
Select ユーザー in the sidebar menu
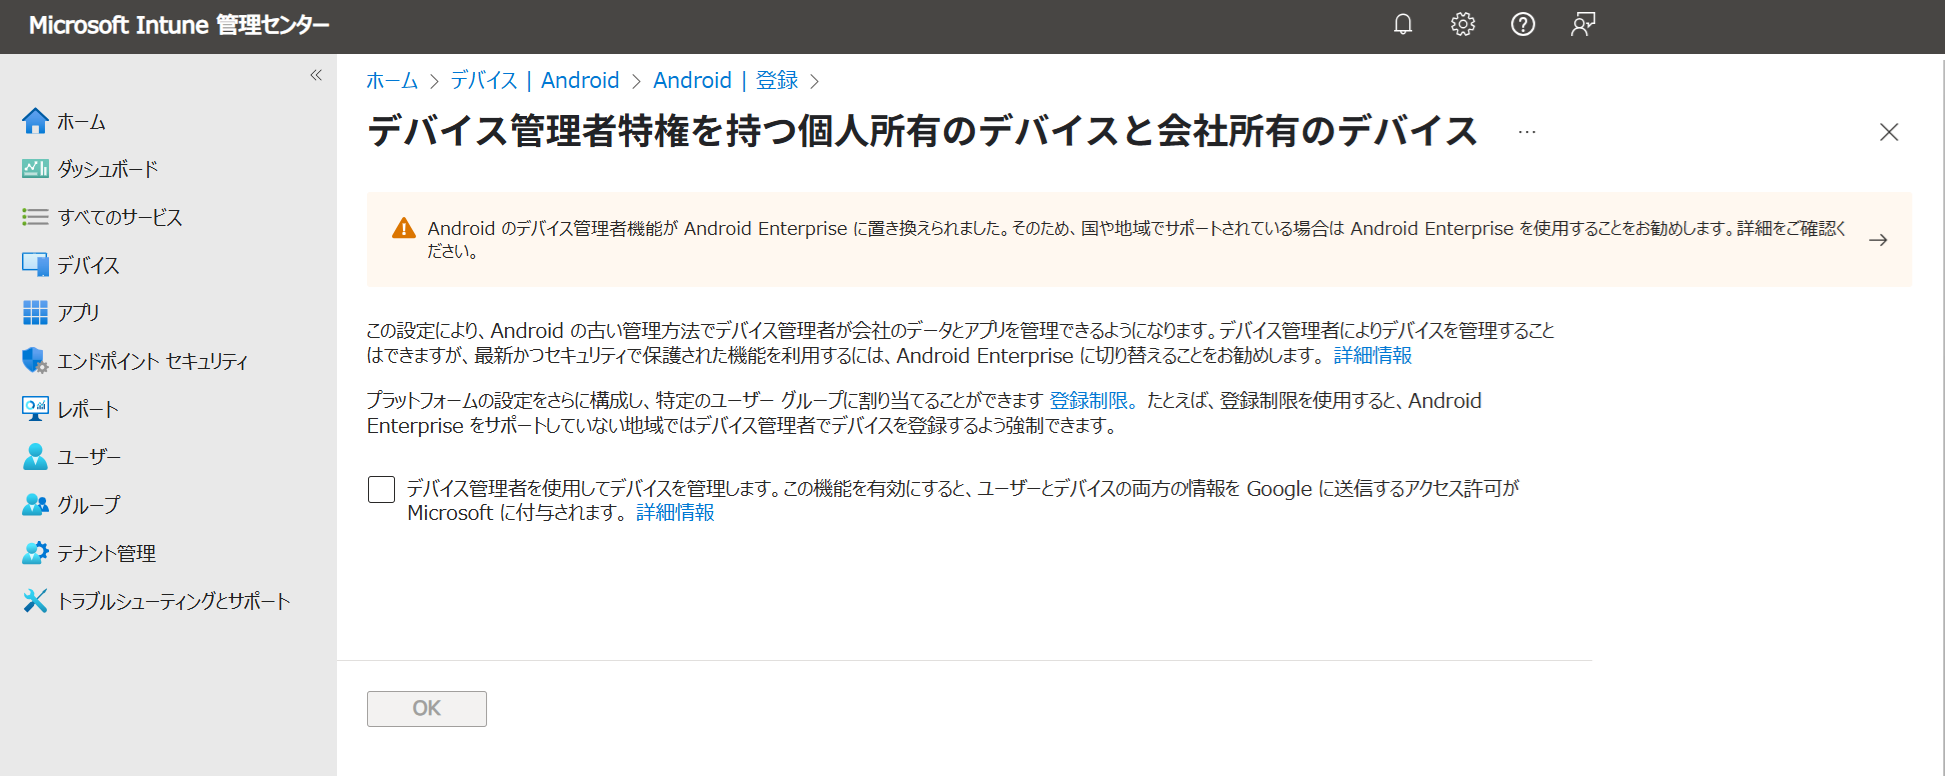point(89,458)
